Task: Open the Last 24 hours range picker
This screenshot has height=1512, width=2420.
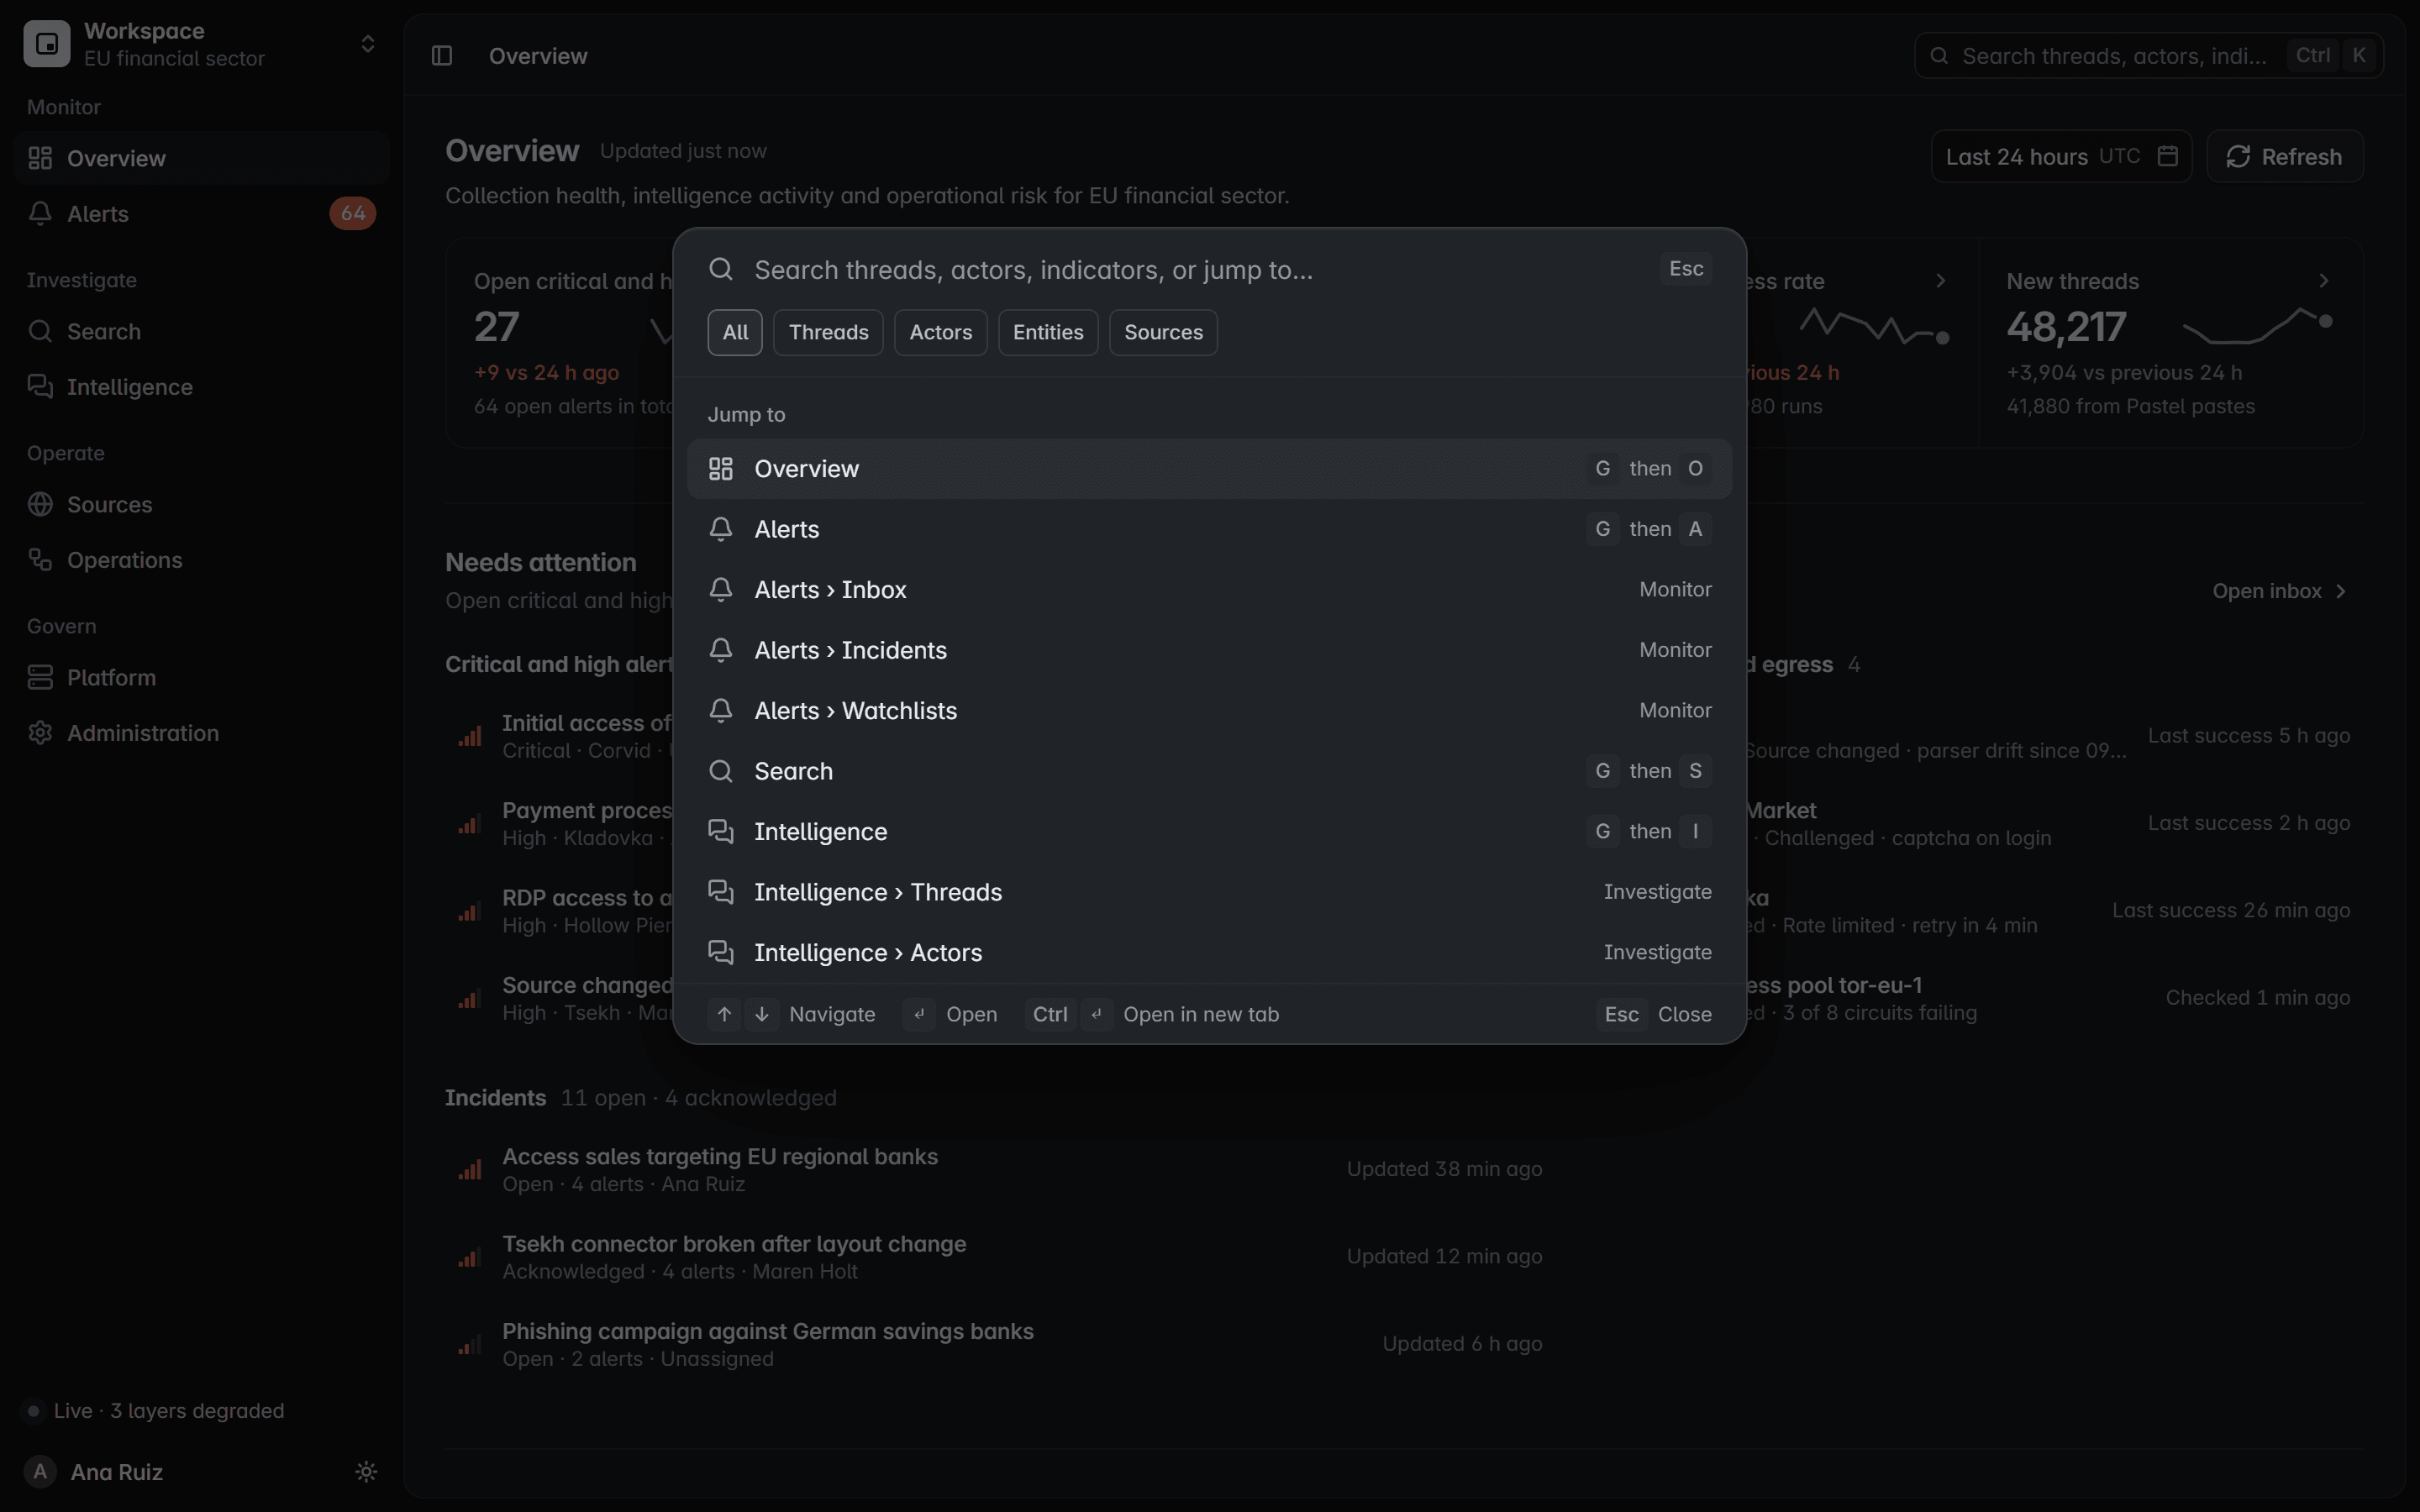Action: click(2061, 156)
